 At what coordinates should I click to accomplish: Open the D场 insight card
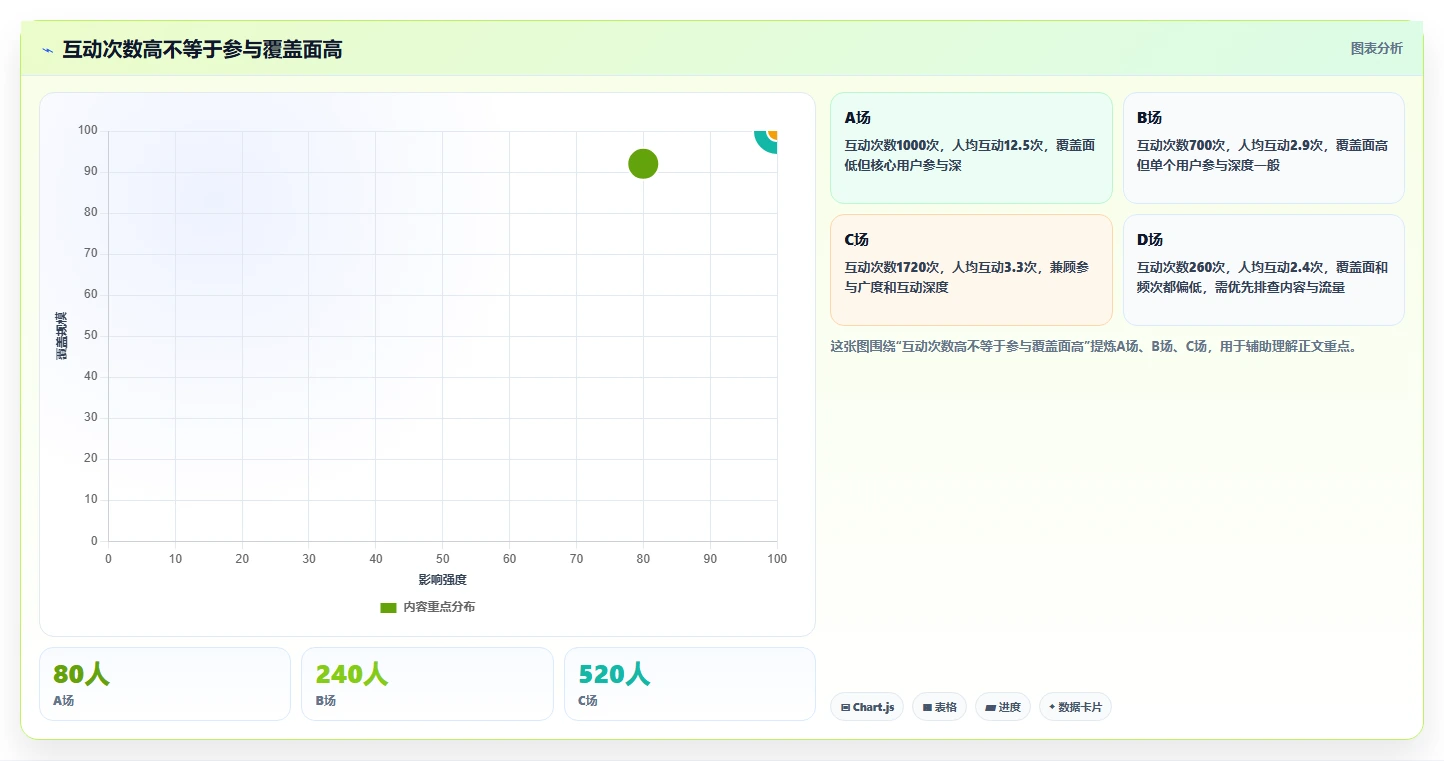(1264, 270)
